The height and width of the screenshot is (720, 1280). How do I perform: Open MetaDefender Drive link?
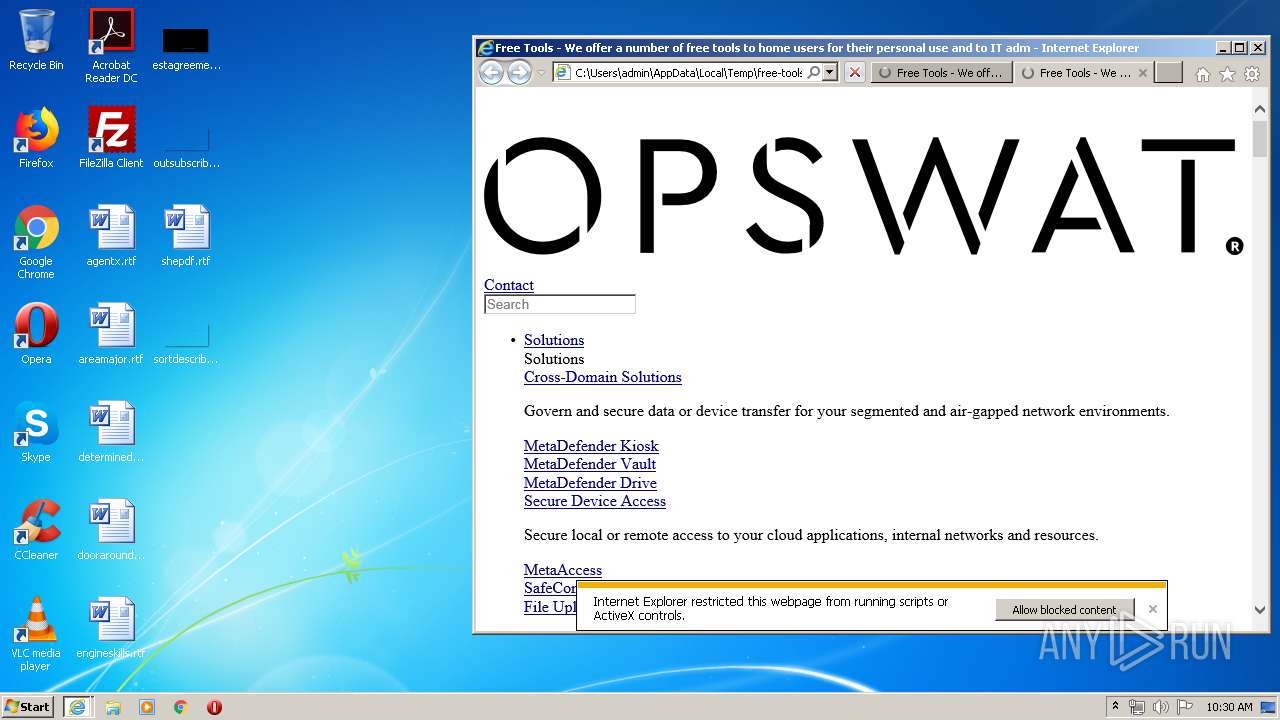pos(590,483)
